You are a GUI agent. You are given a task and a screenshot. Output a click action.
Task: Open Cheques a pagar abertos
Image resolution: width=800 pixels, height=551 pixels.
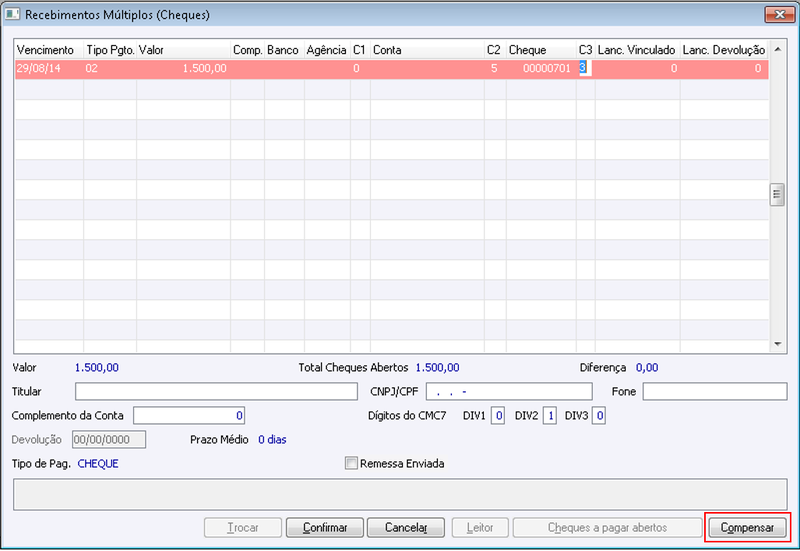[607, 528]
